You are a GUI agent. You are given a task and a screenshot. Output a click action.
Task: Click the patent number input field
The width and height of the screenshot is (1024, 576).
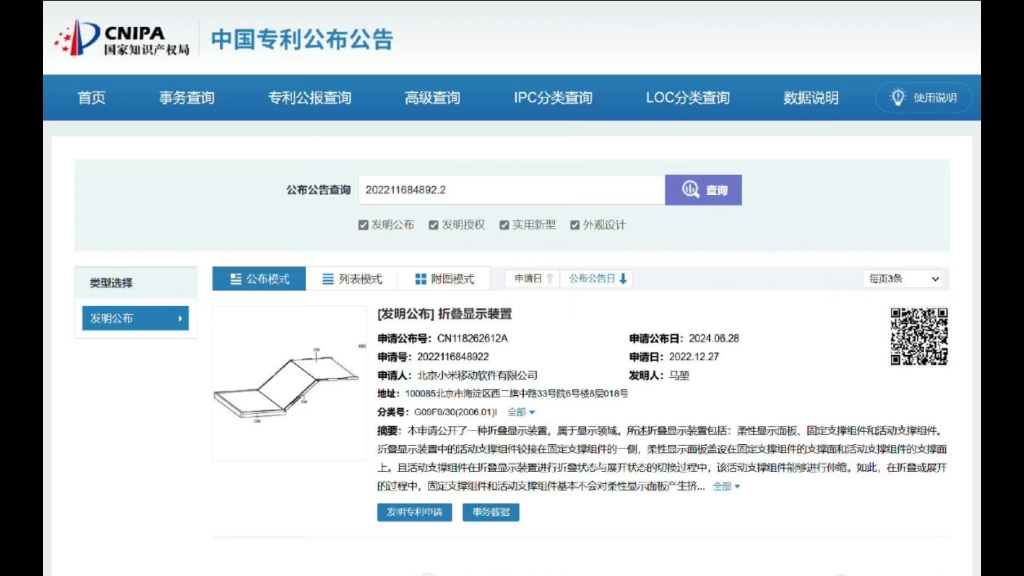[510, 189]
